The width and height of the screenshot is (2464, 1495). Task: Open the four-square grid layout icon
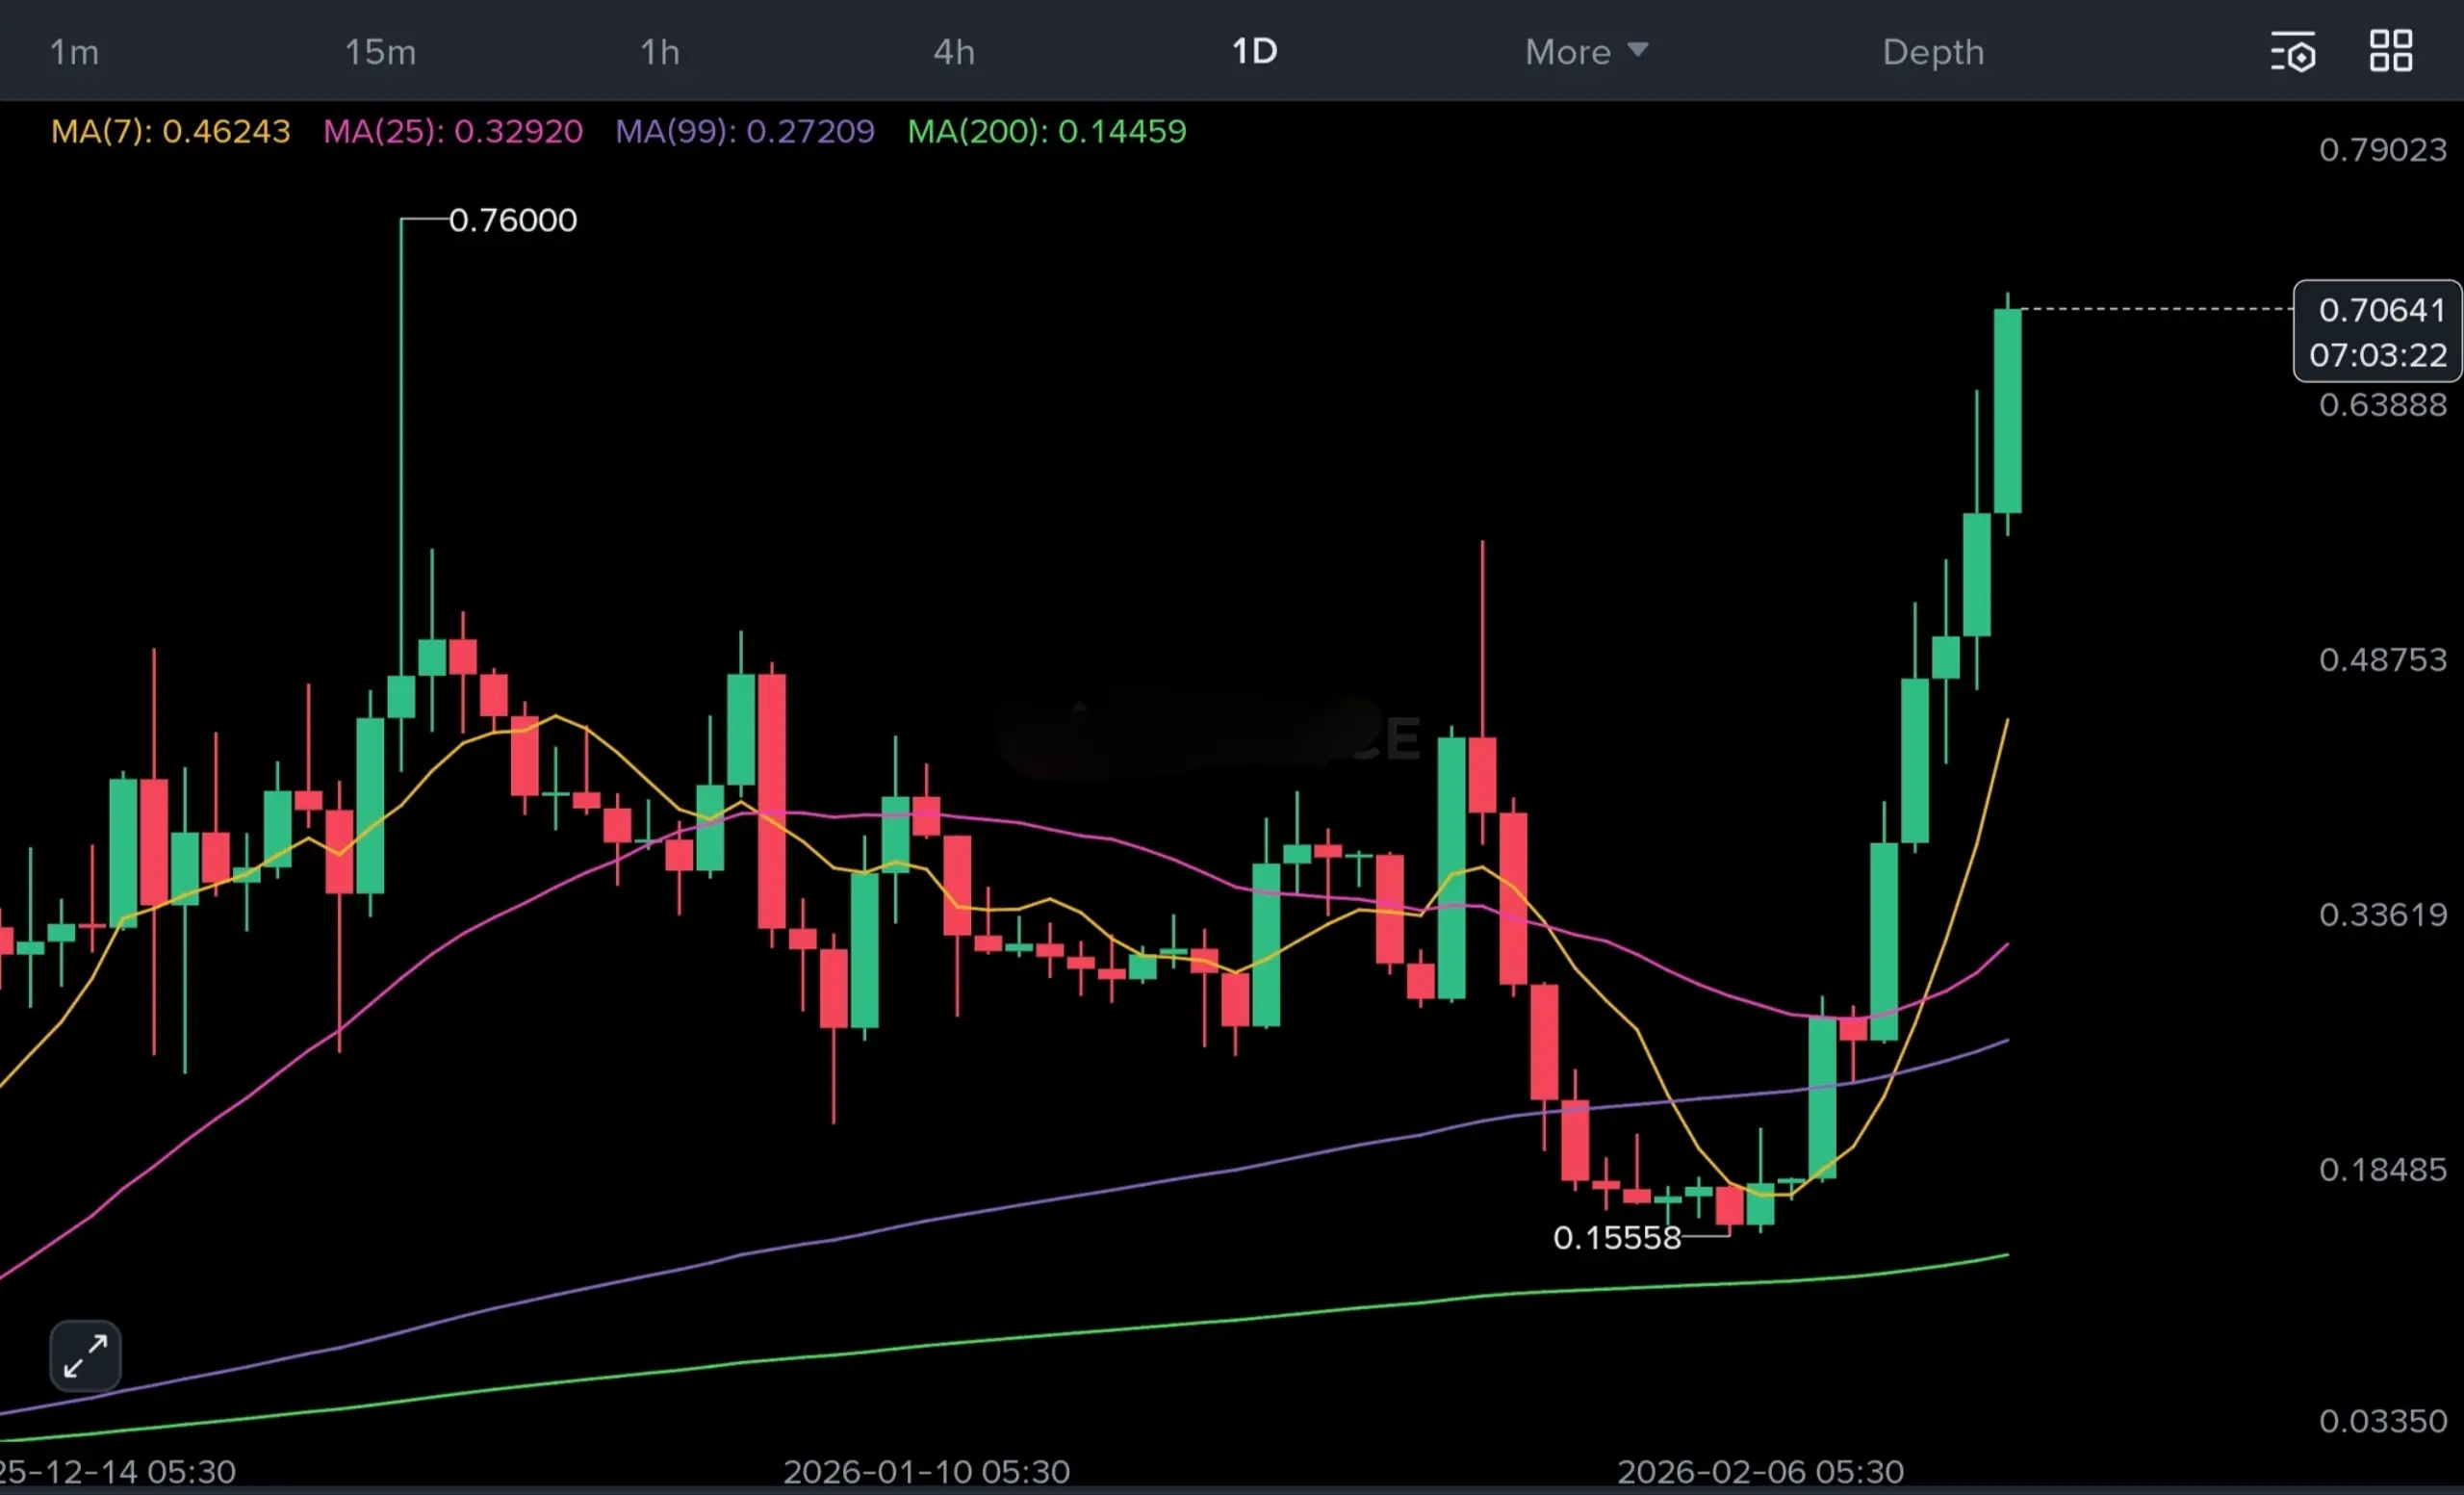coord(2390,51)
